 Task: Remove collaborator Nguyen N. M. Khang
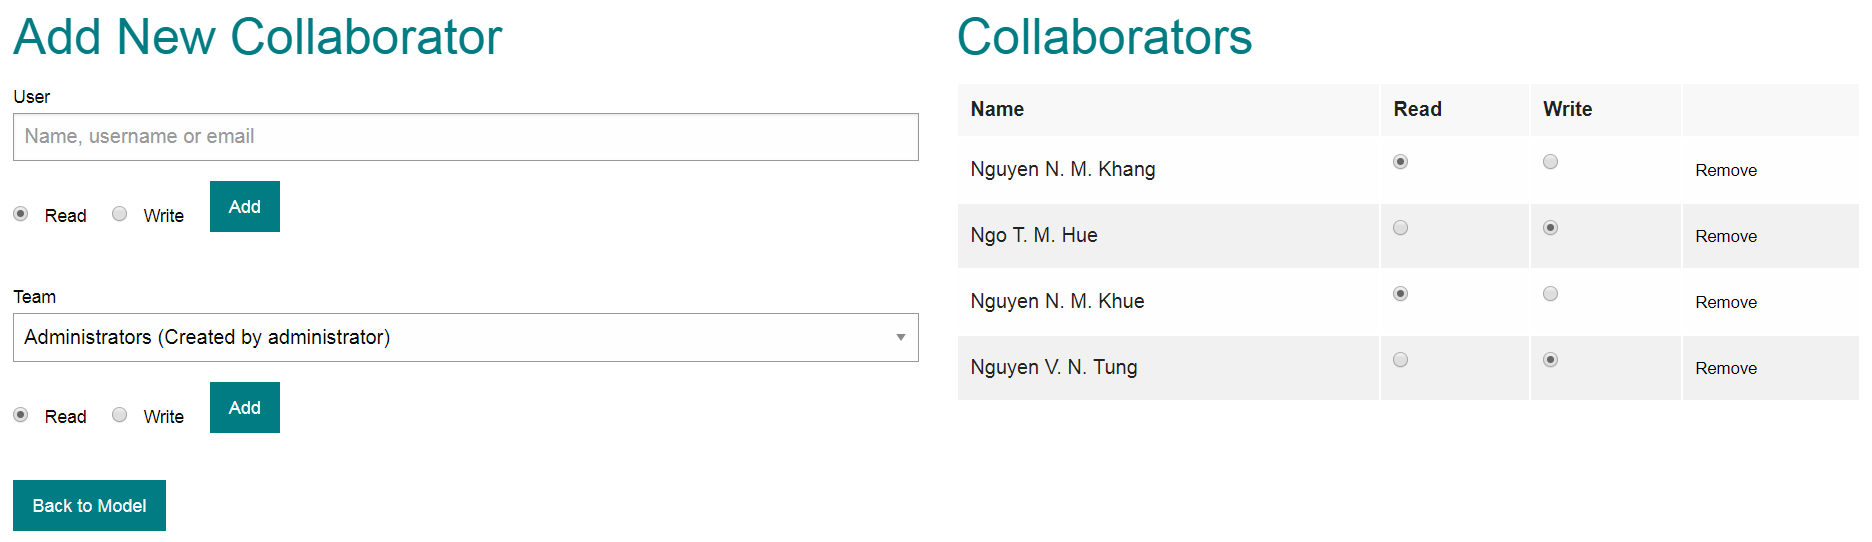click(1725, 171)
